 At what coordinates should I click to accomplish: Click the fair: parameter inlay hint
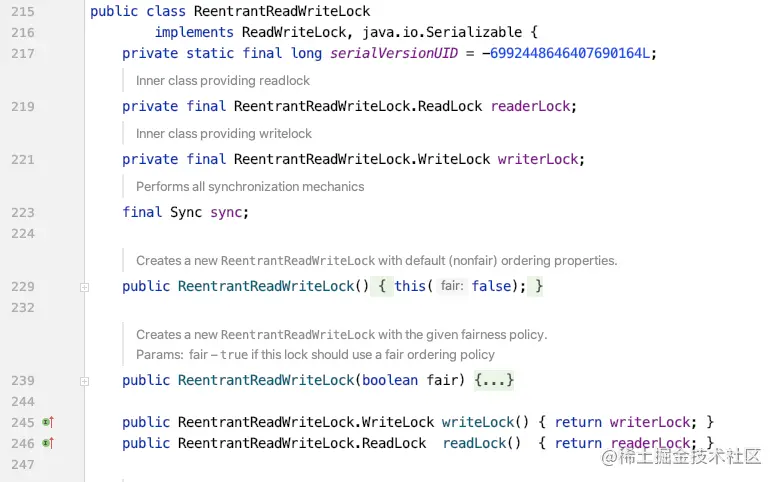coord(452,286)
